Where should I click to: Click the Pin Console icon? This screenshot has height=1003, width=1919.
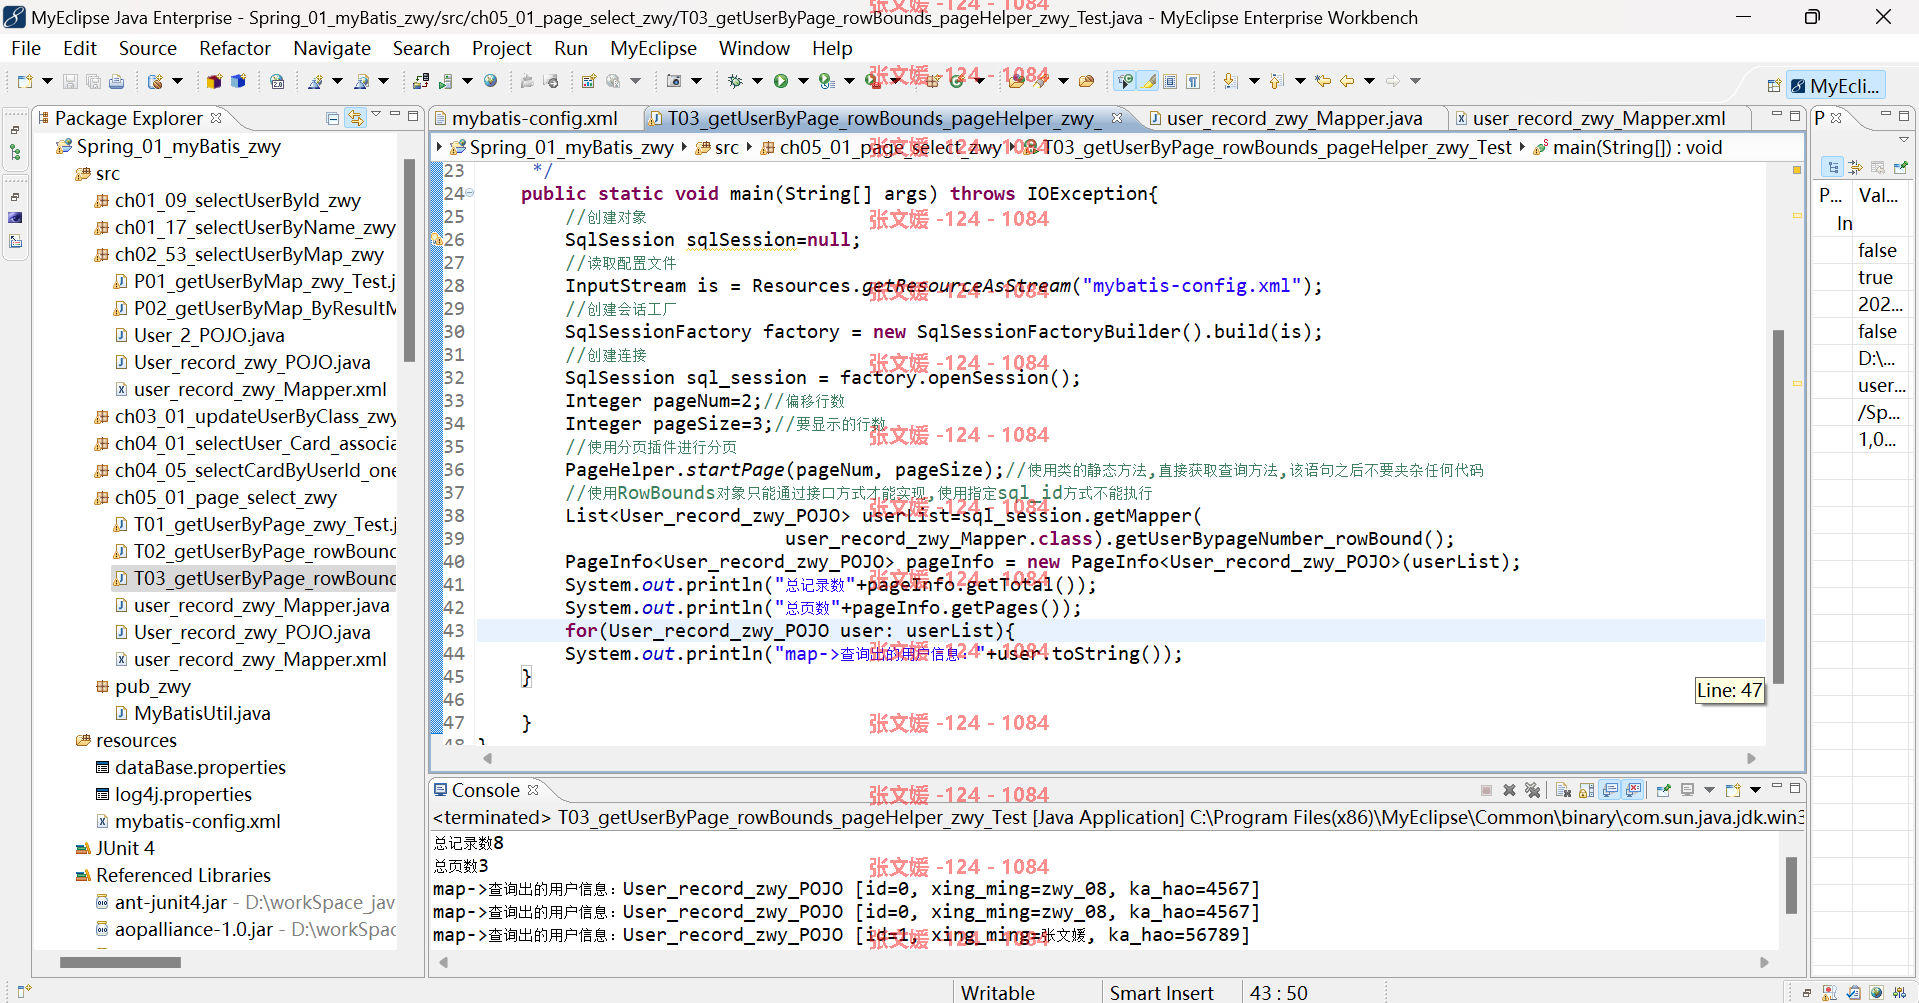1664,790
